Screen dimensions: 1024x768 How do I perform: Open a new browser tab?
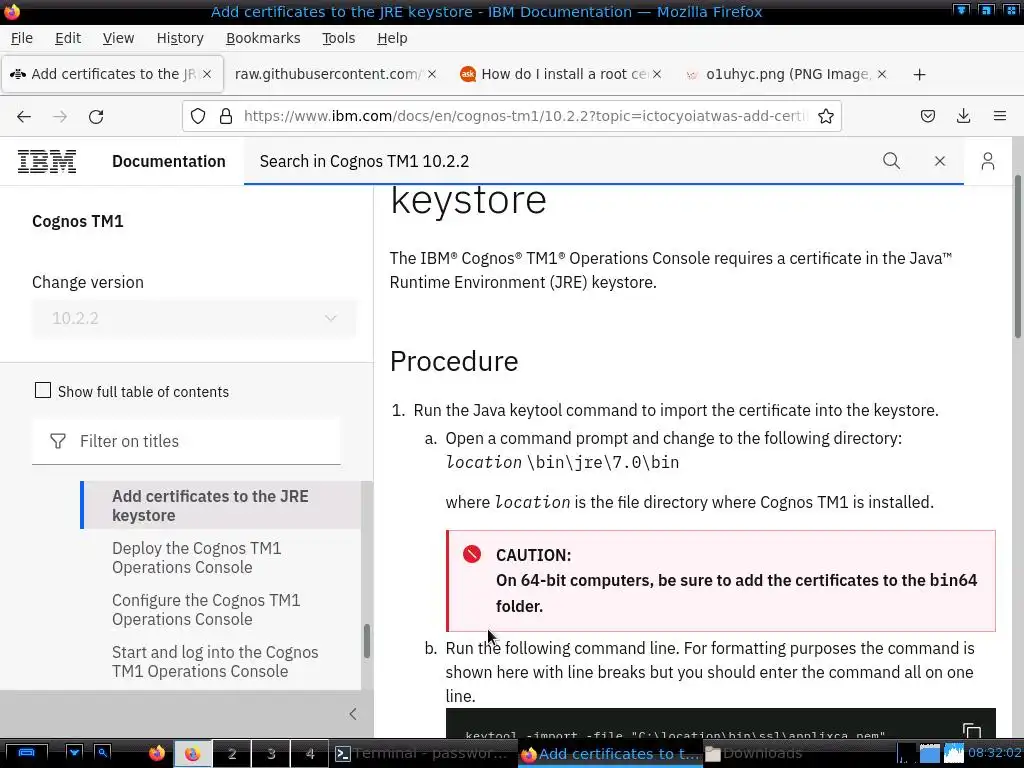920,74
